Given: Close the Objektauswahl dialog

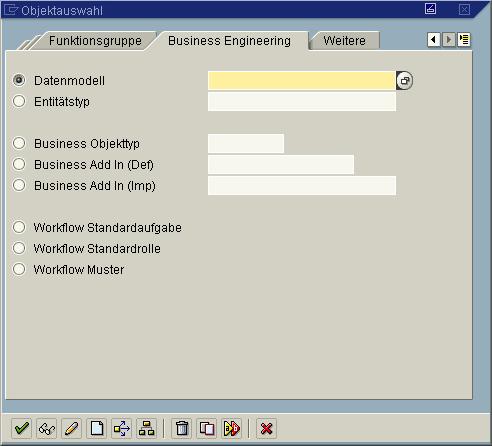Looking at the screenshot, I should [x=464, y=9].
